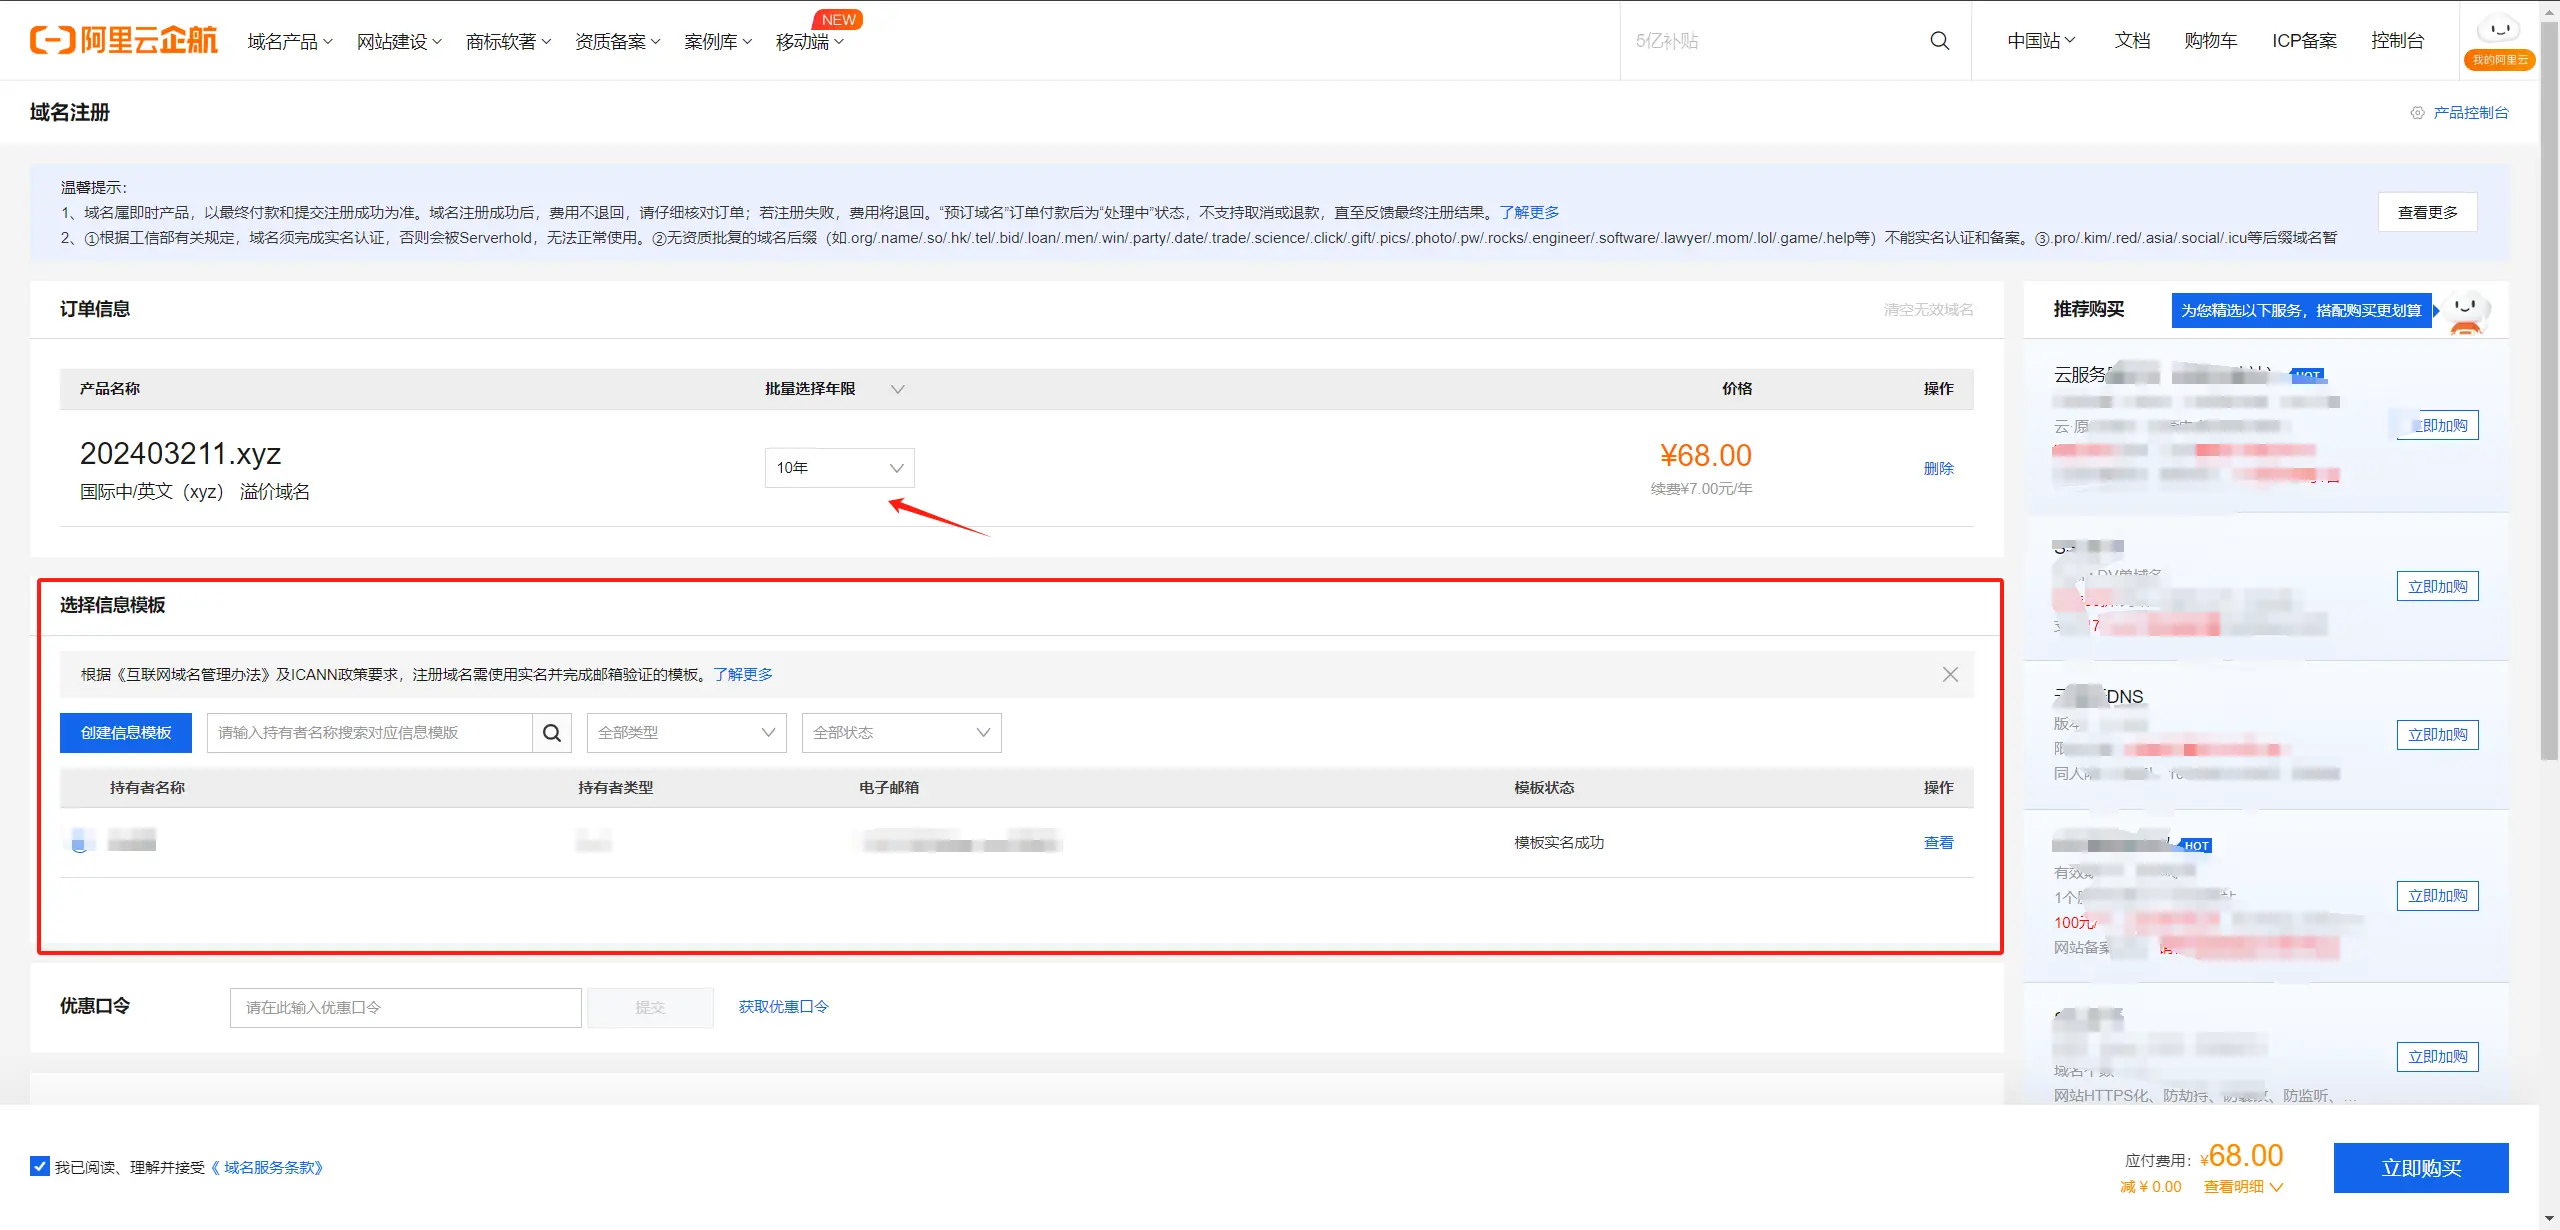Click 创建信息模板 to create a template
The image size is (2560, 1230).
(x=125, y=732)
